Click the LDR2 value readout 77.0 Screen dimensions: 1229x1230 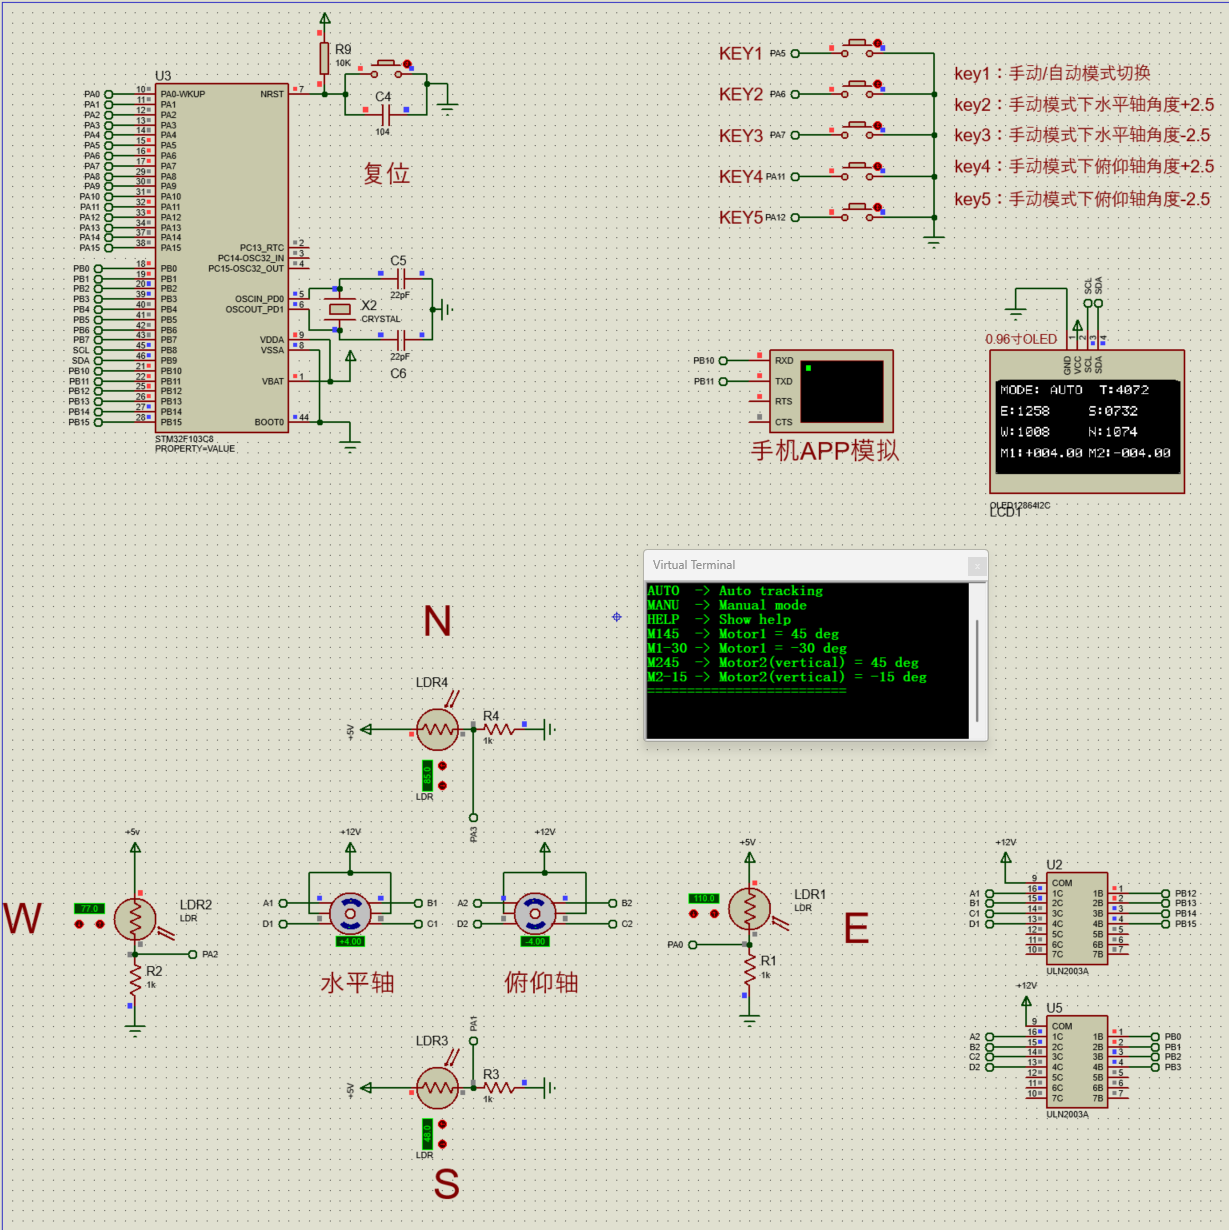click(x=89, y=909)
